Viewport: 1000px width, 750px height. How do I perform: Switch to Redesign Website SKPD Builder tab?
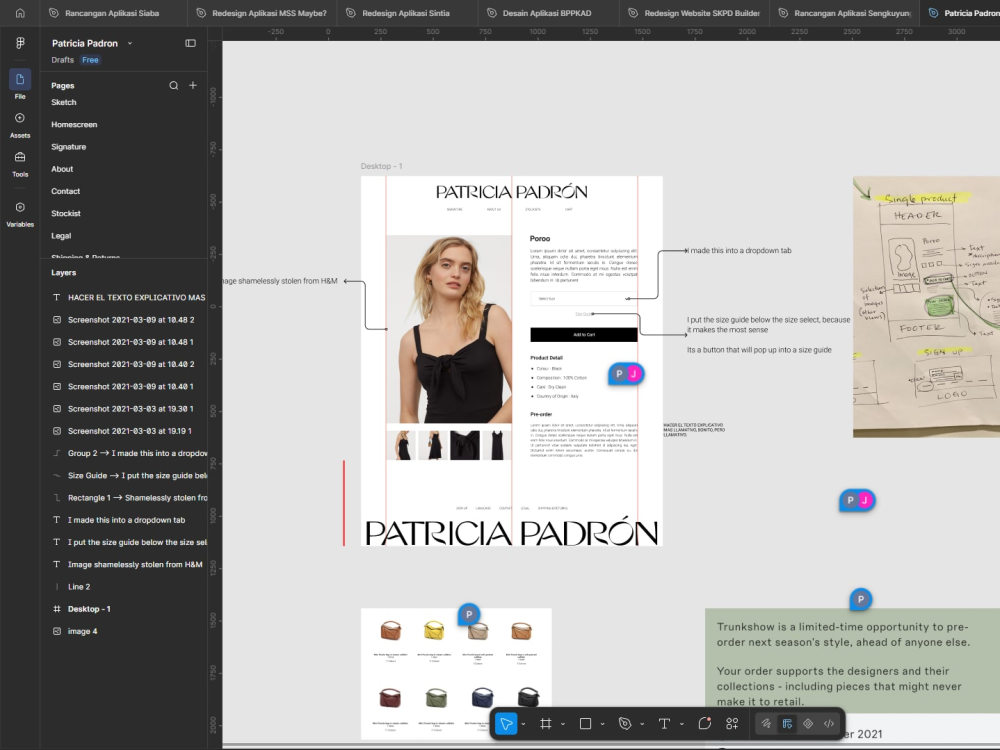[x=695, y=13]
